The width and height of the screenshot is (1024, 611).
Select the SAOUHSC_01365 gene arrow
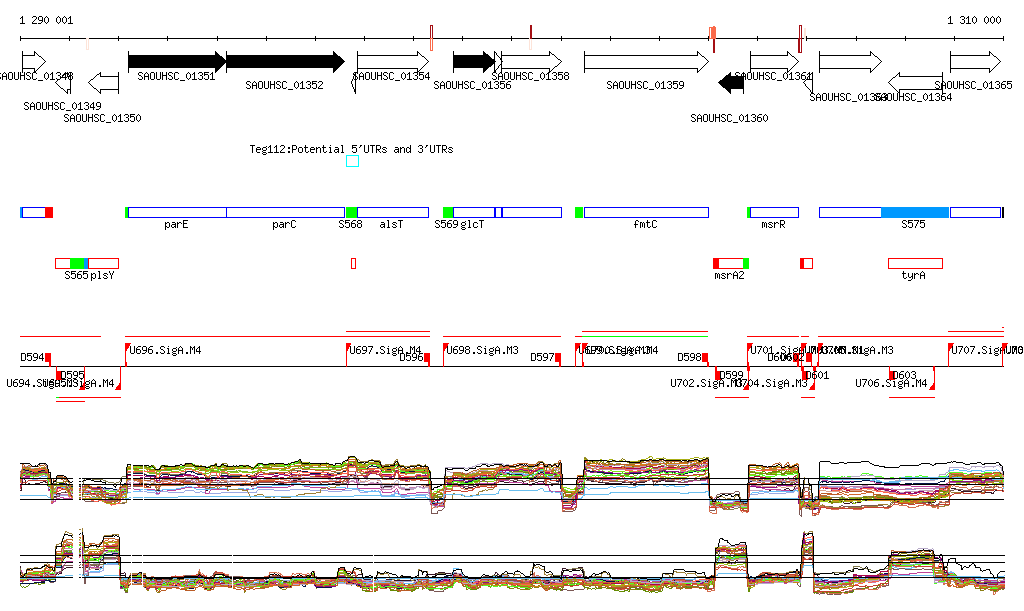tap(975, 62)
